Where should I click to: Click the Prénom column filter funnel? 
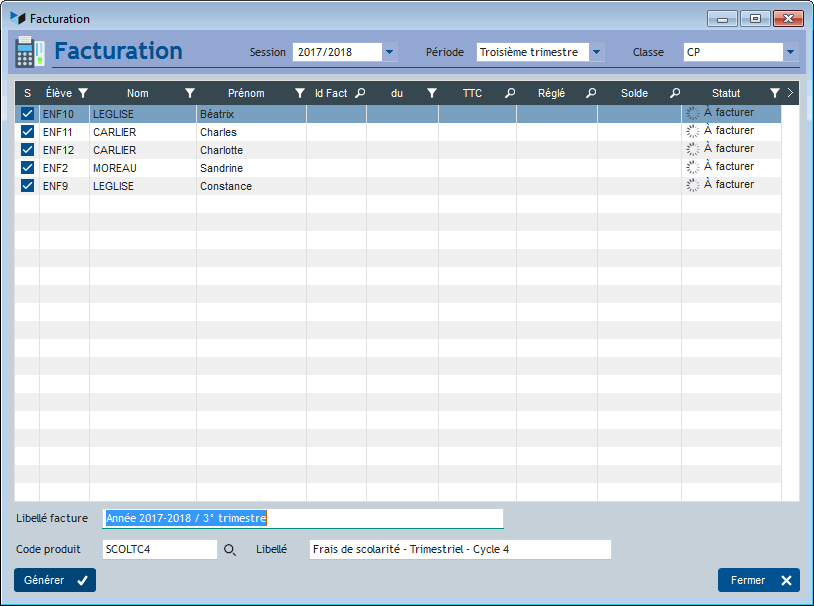point(300,93)
